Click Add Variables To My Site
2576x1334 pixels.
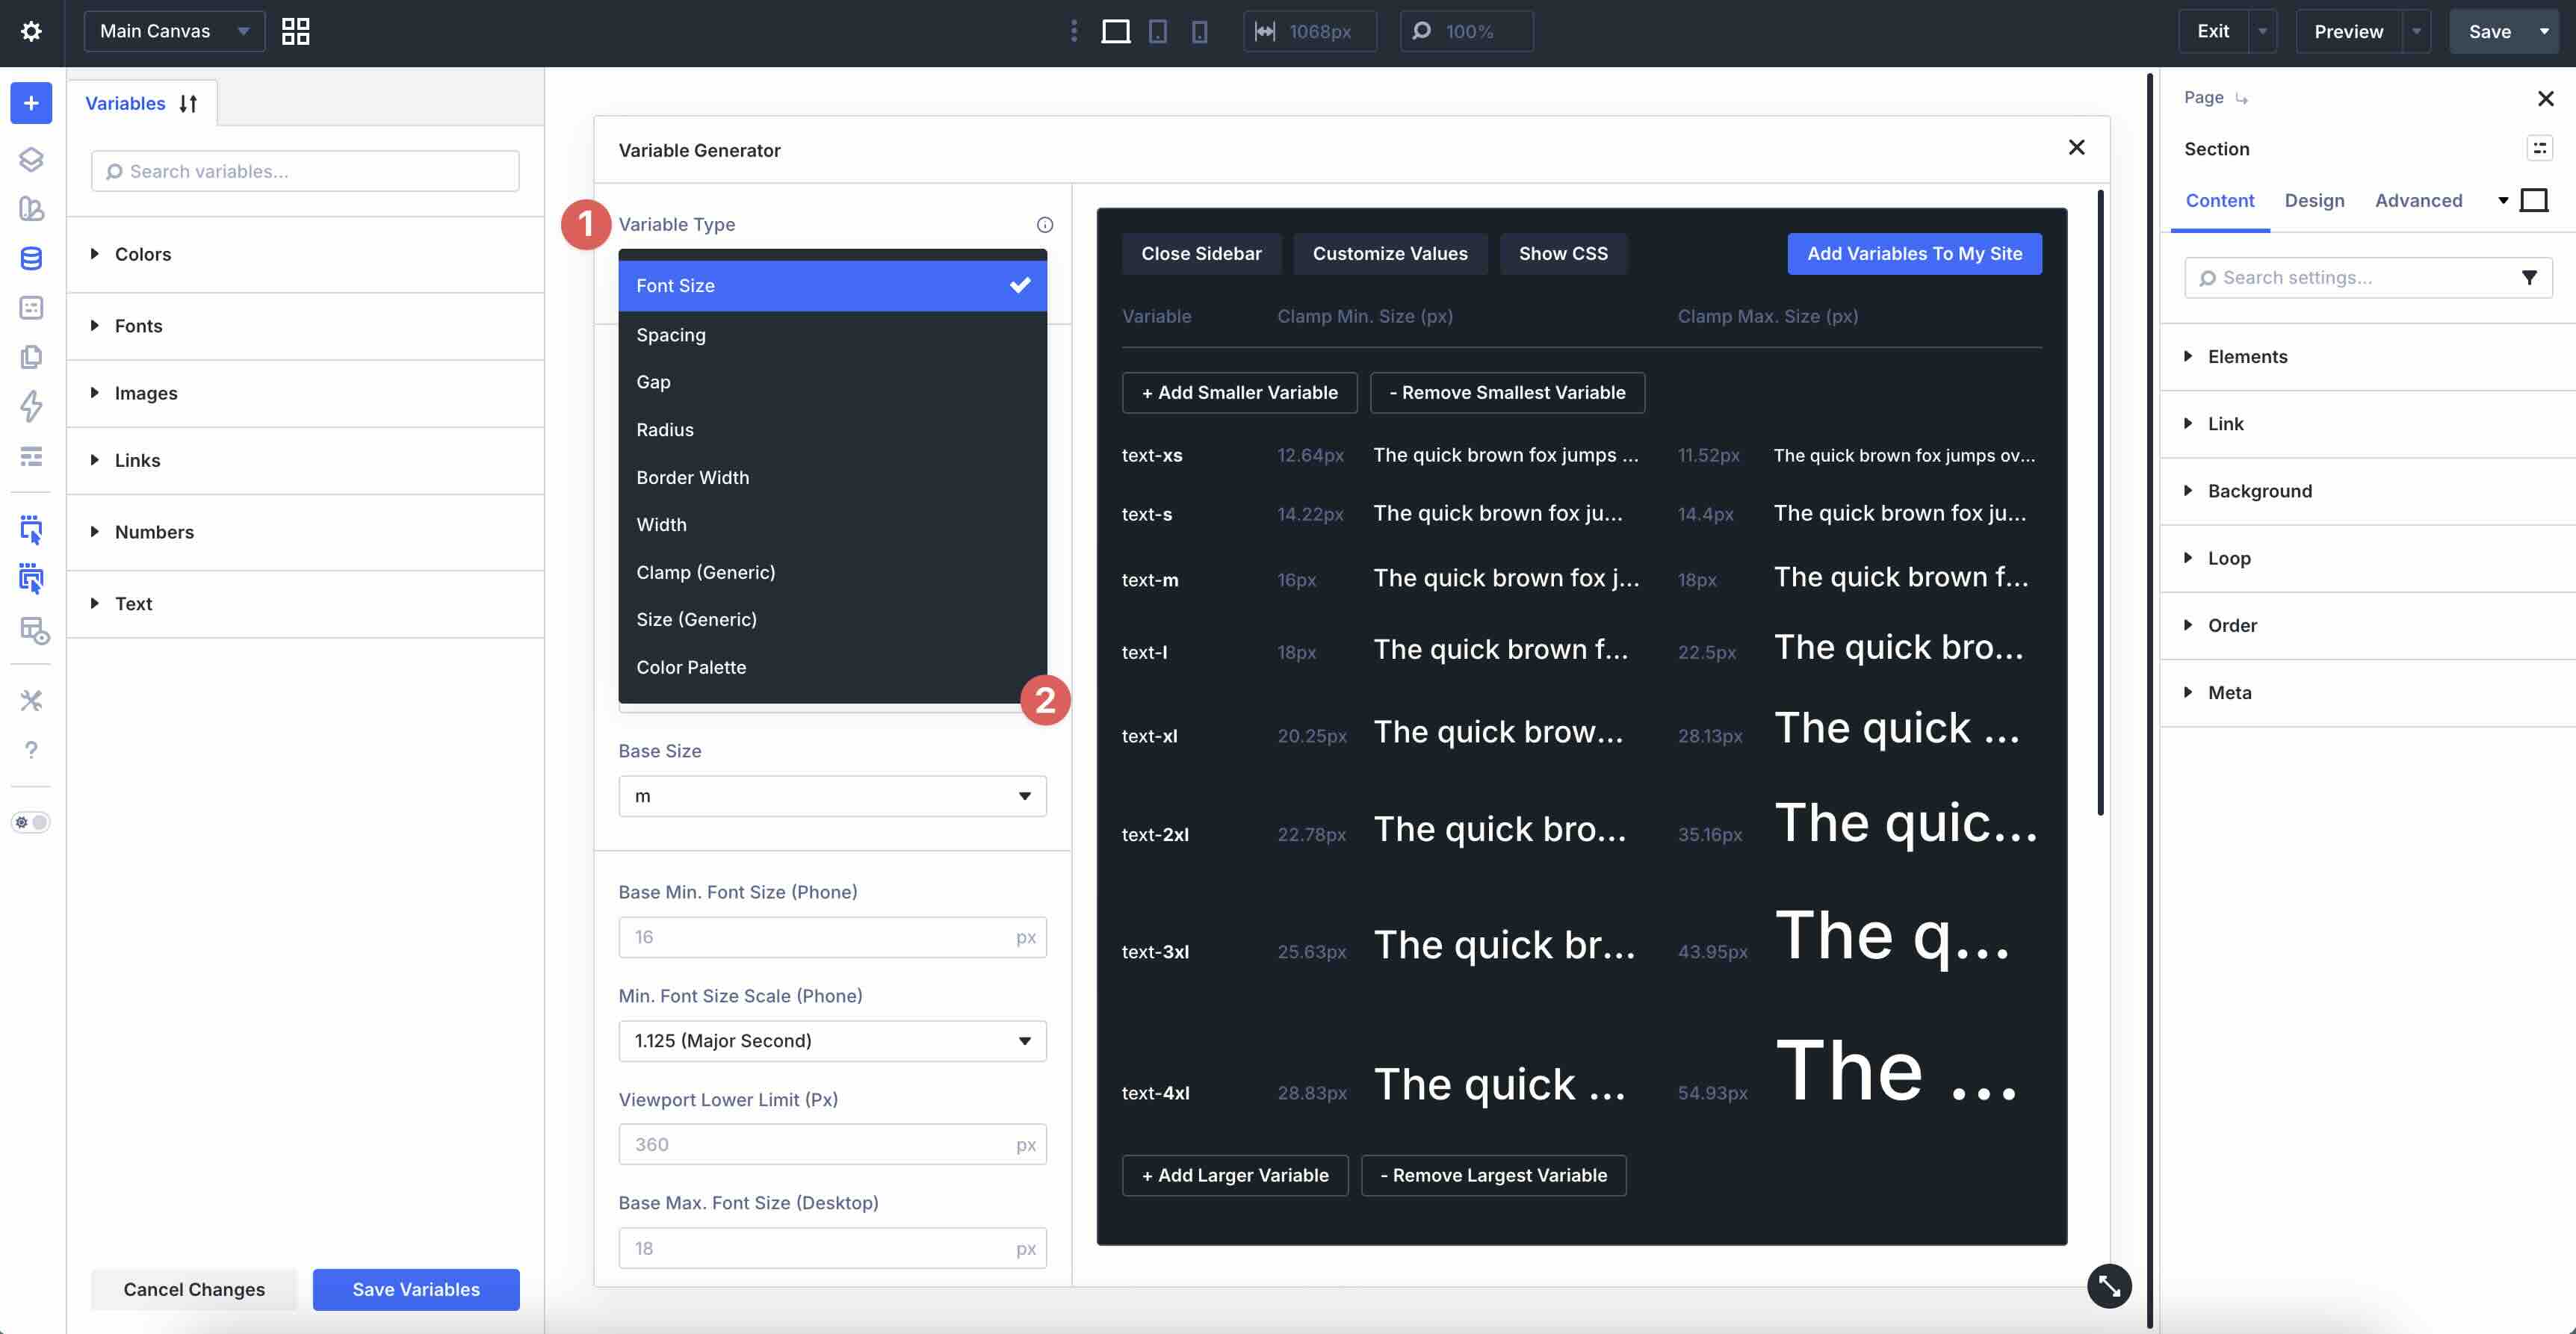1914,253
